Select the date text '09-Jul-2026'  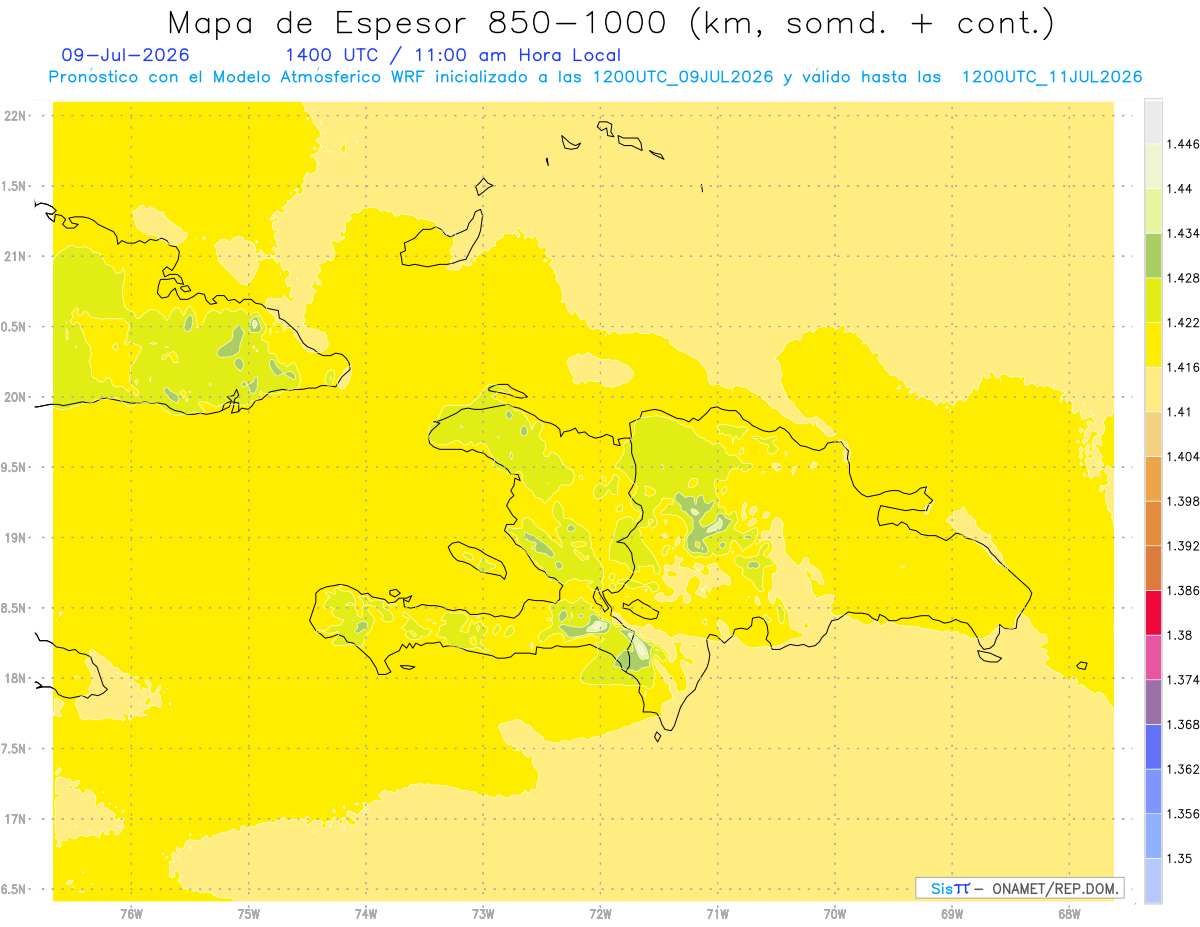click(x=125, y=55)
